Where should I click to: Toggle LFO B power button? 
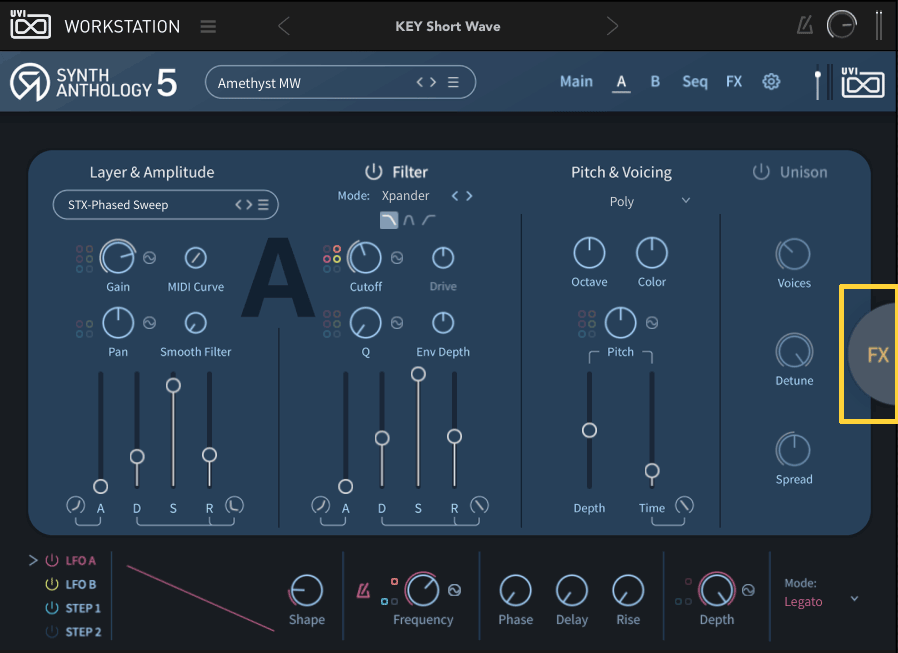[52, 584]
